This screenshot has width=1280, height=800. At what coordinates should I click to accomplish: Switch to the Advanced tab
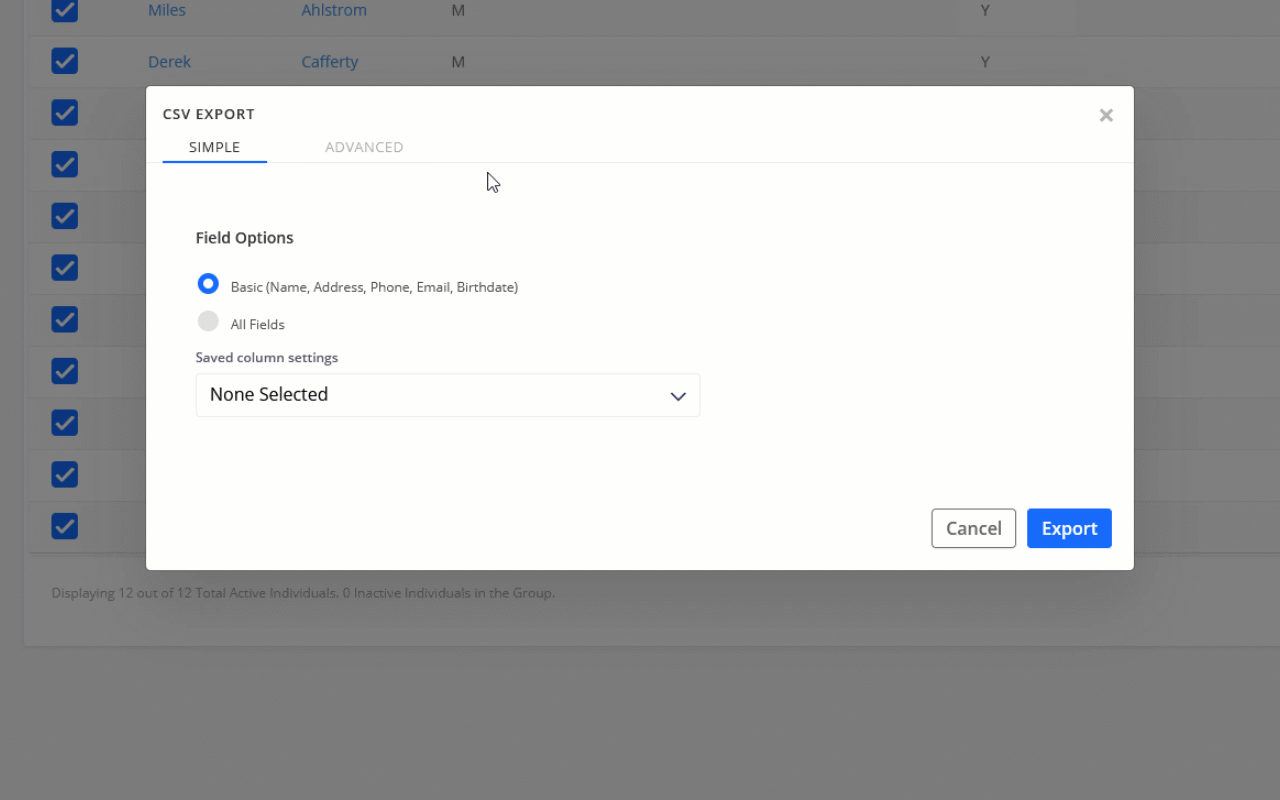coord(364,147)
